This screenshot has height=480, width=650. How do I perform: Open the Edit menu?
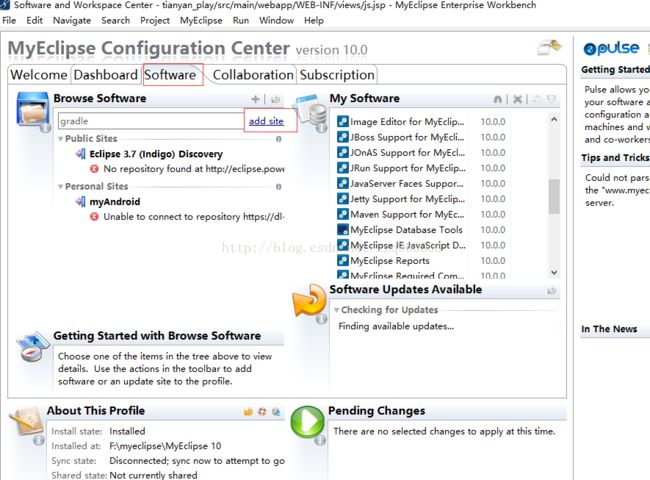point(34,20)
